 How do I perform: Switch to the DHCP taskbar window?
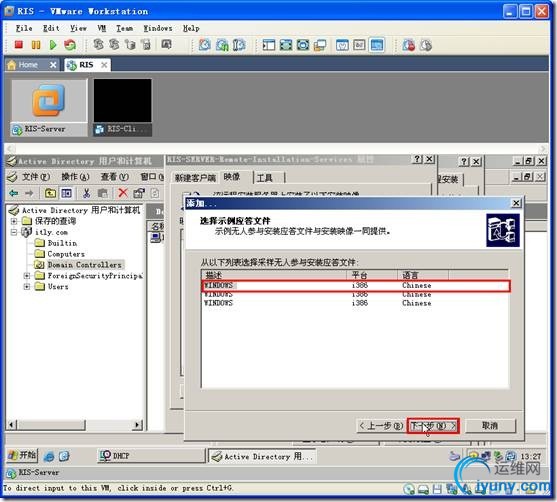(x=151, y=456)
